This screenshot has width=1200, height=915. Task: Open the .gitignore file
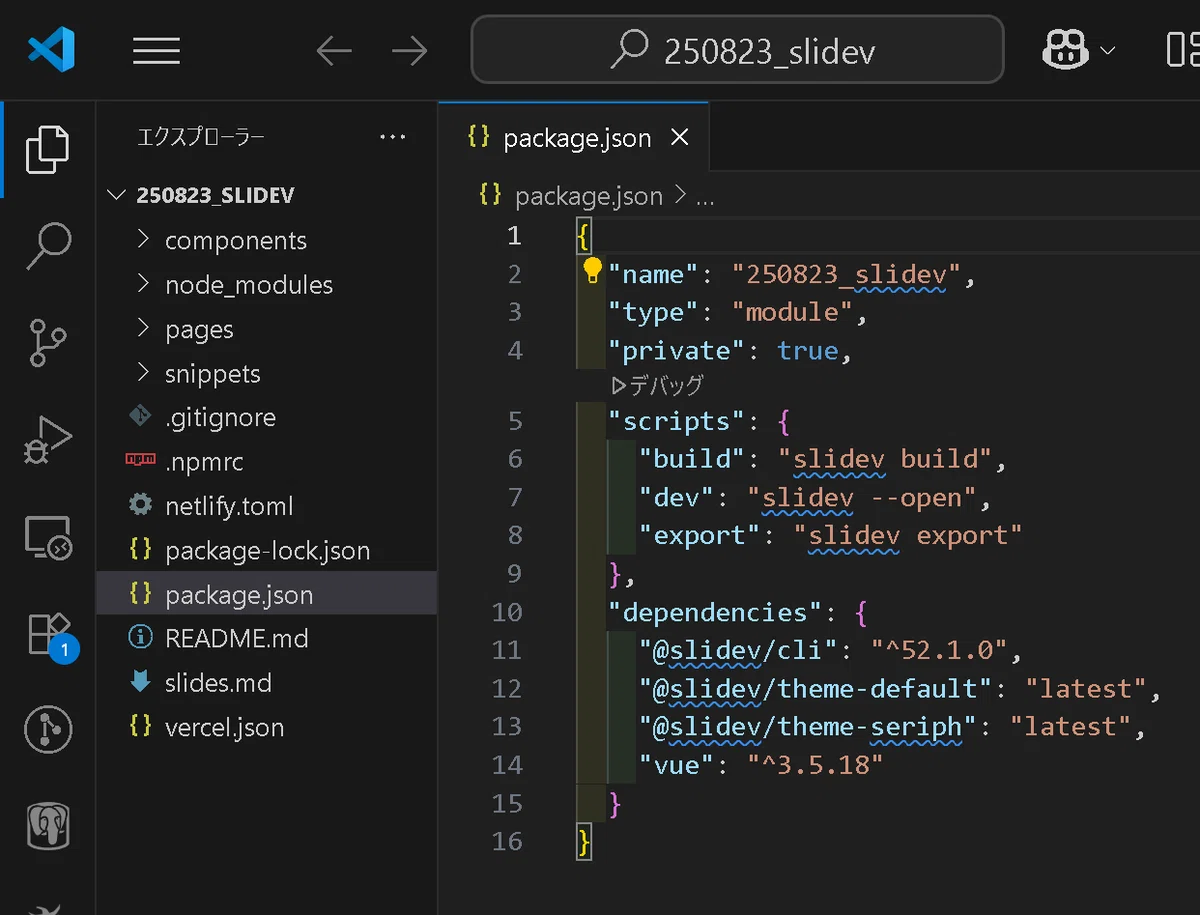click(x=266, y=417)
